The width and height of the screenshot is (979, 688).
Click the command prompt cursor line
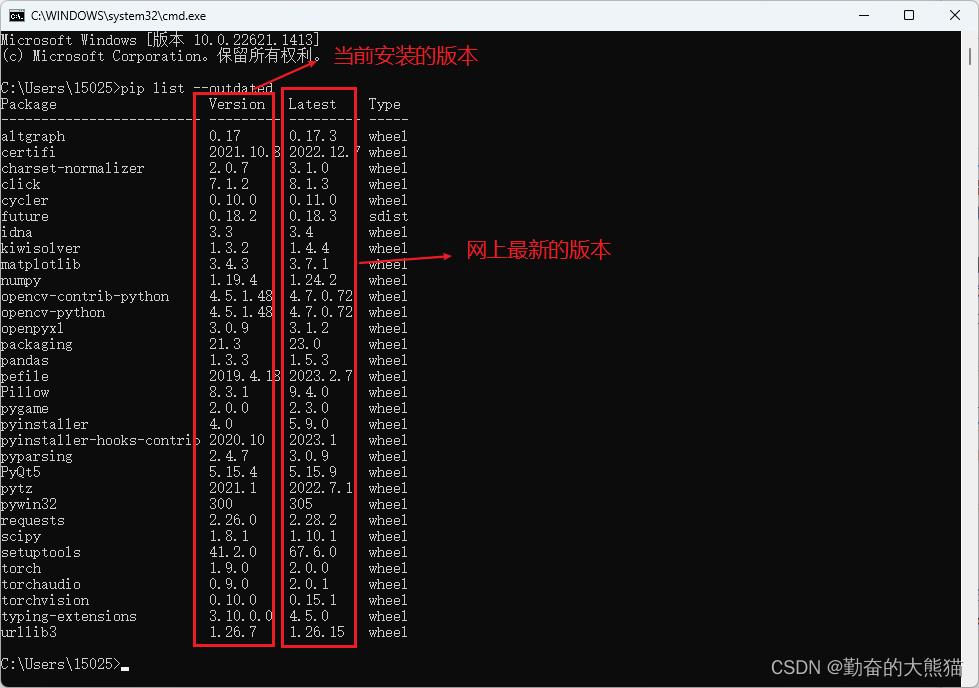tap(65, 664)
